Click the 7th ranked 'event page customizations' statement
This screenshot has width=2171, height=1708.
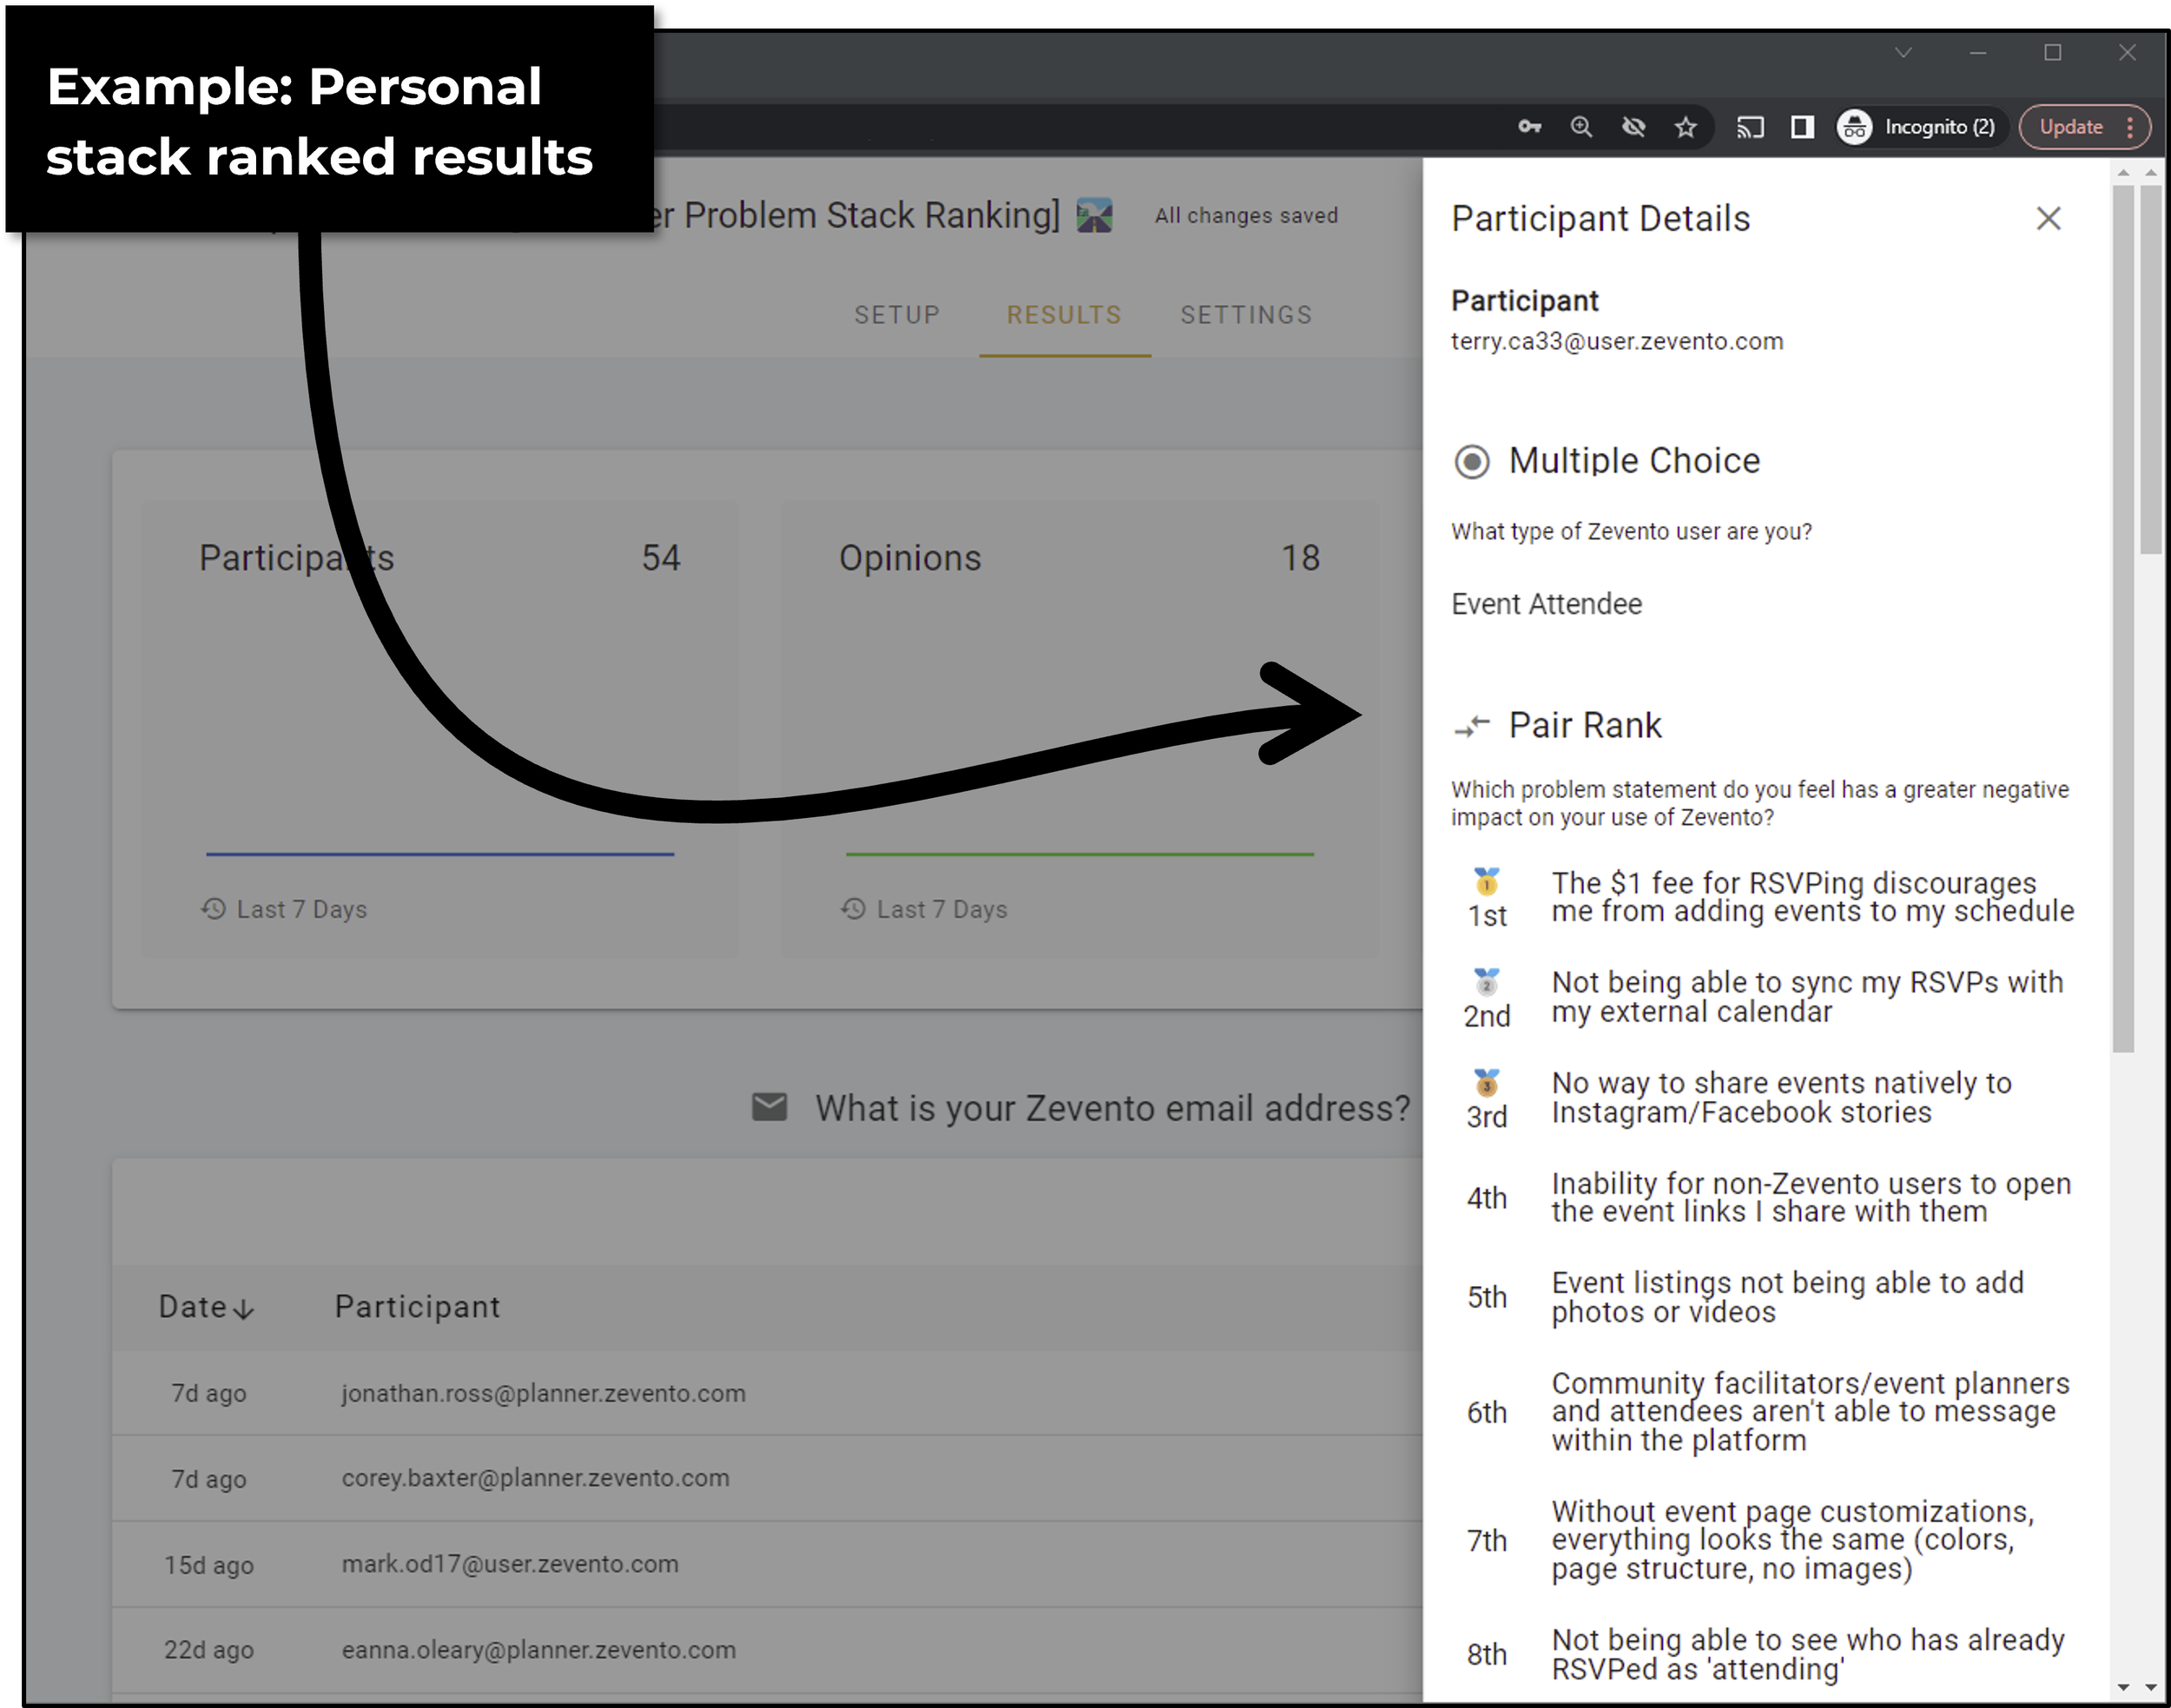(1792, 1540)
